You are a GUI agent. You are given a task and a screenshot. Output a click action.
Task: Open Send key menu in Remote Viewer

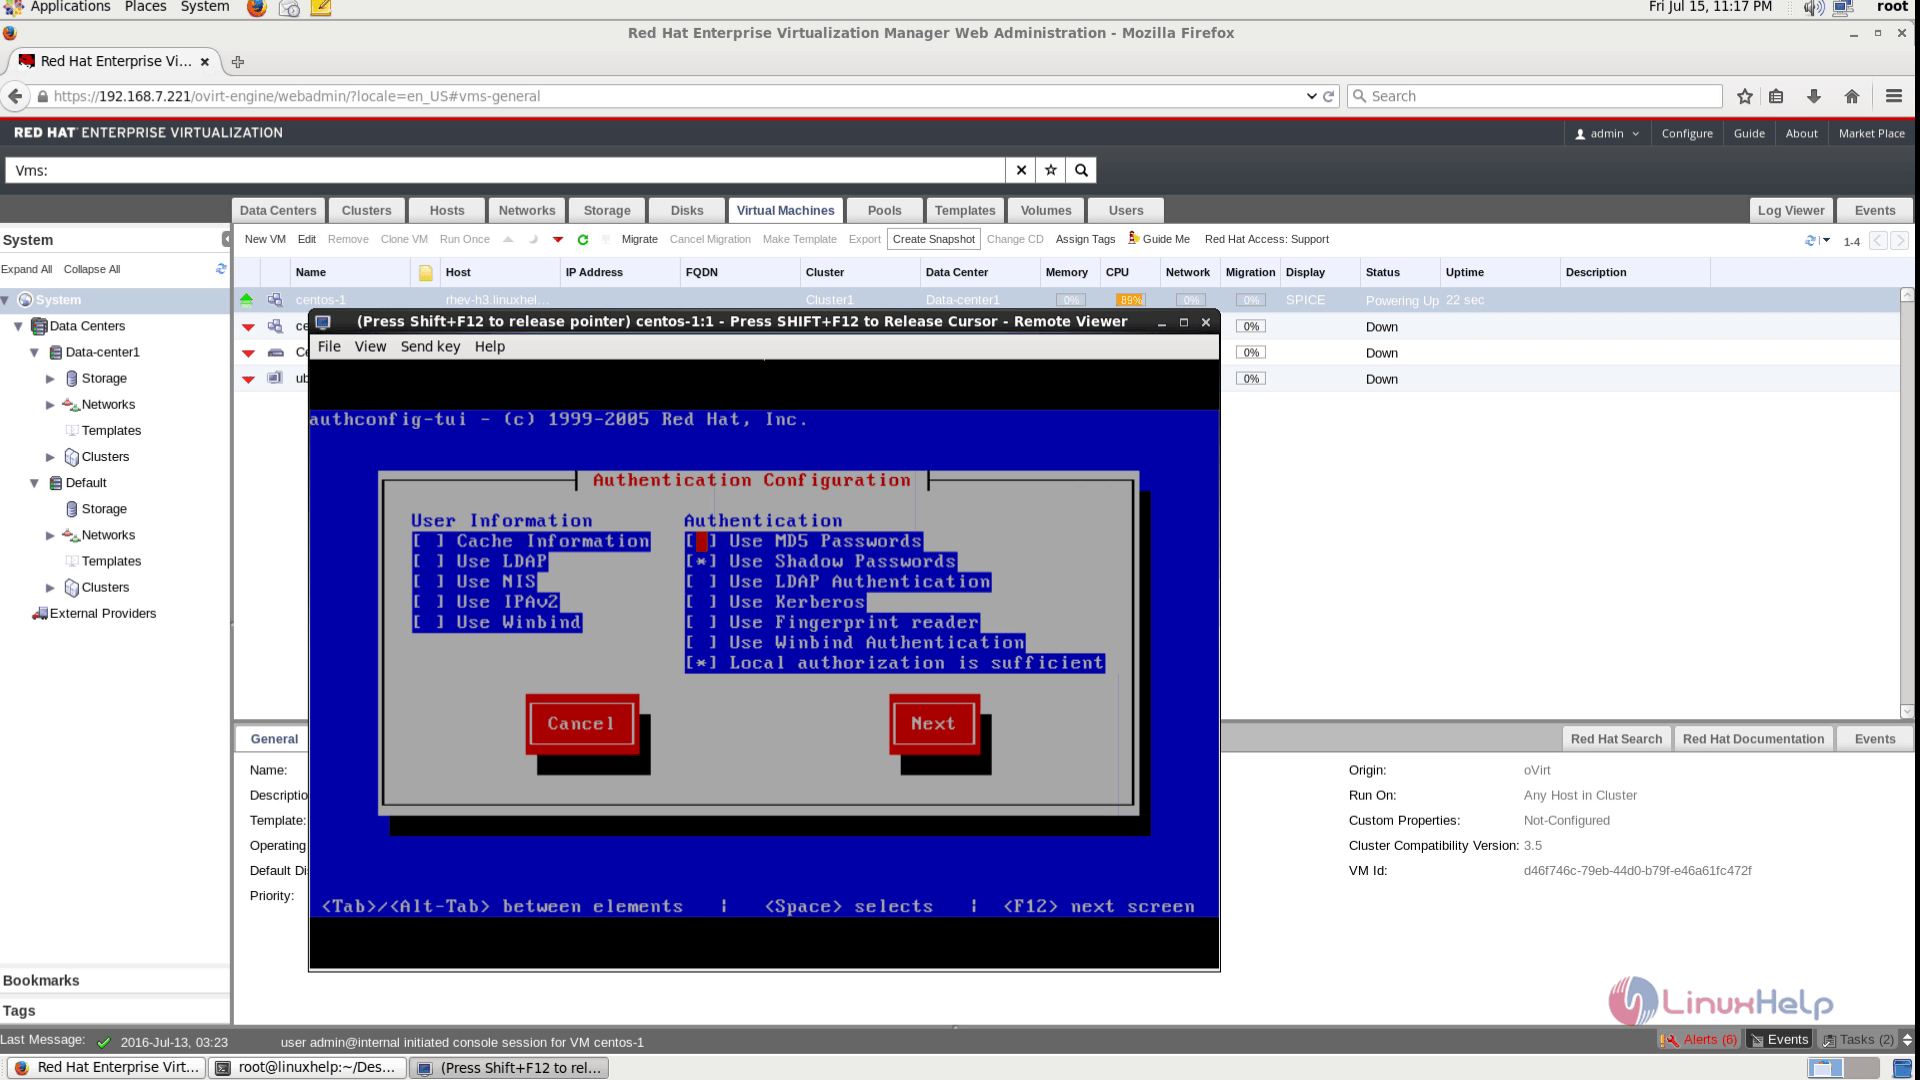(x=430, y=346)
